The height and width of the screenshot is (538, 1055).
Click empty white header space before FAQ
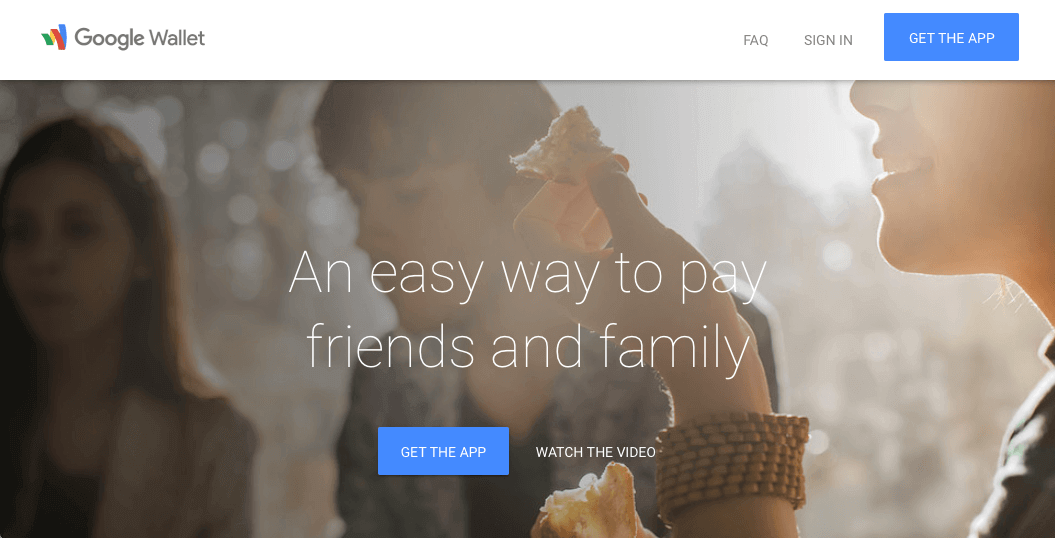click(471, 39)
